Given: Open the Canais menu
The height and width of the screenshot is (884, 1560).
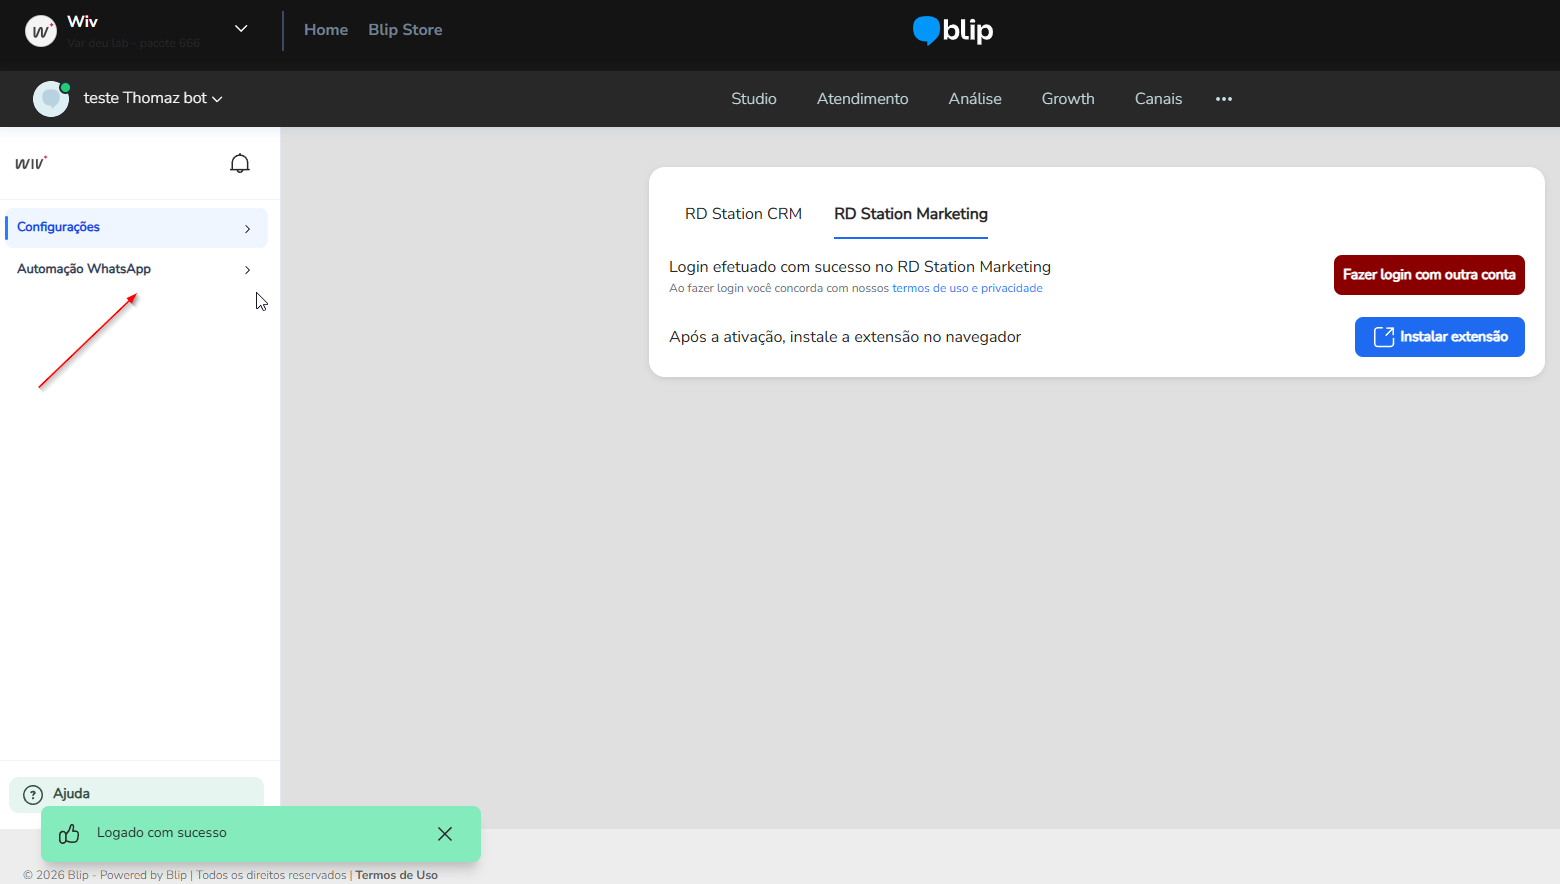Looking at the screenshot, I should click(1158, 99).
